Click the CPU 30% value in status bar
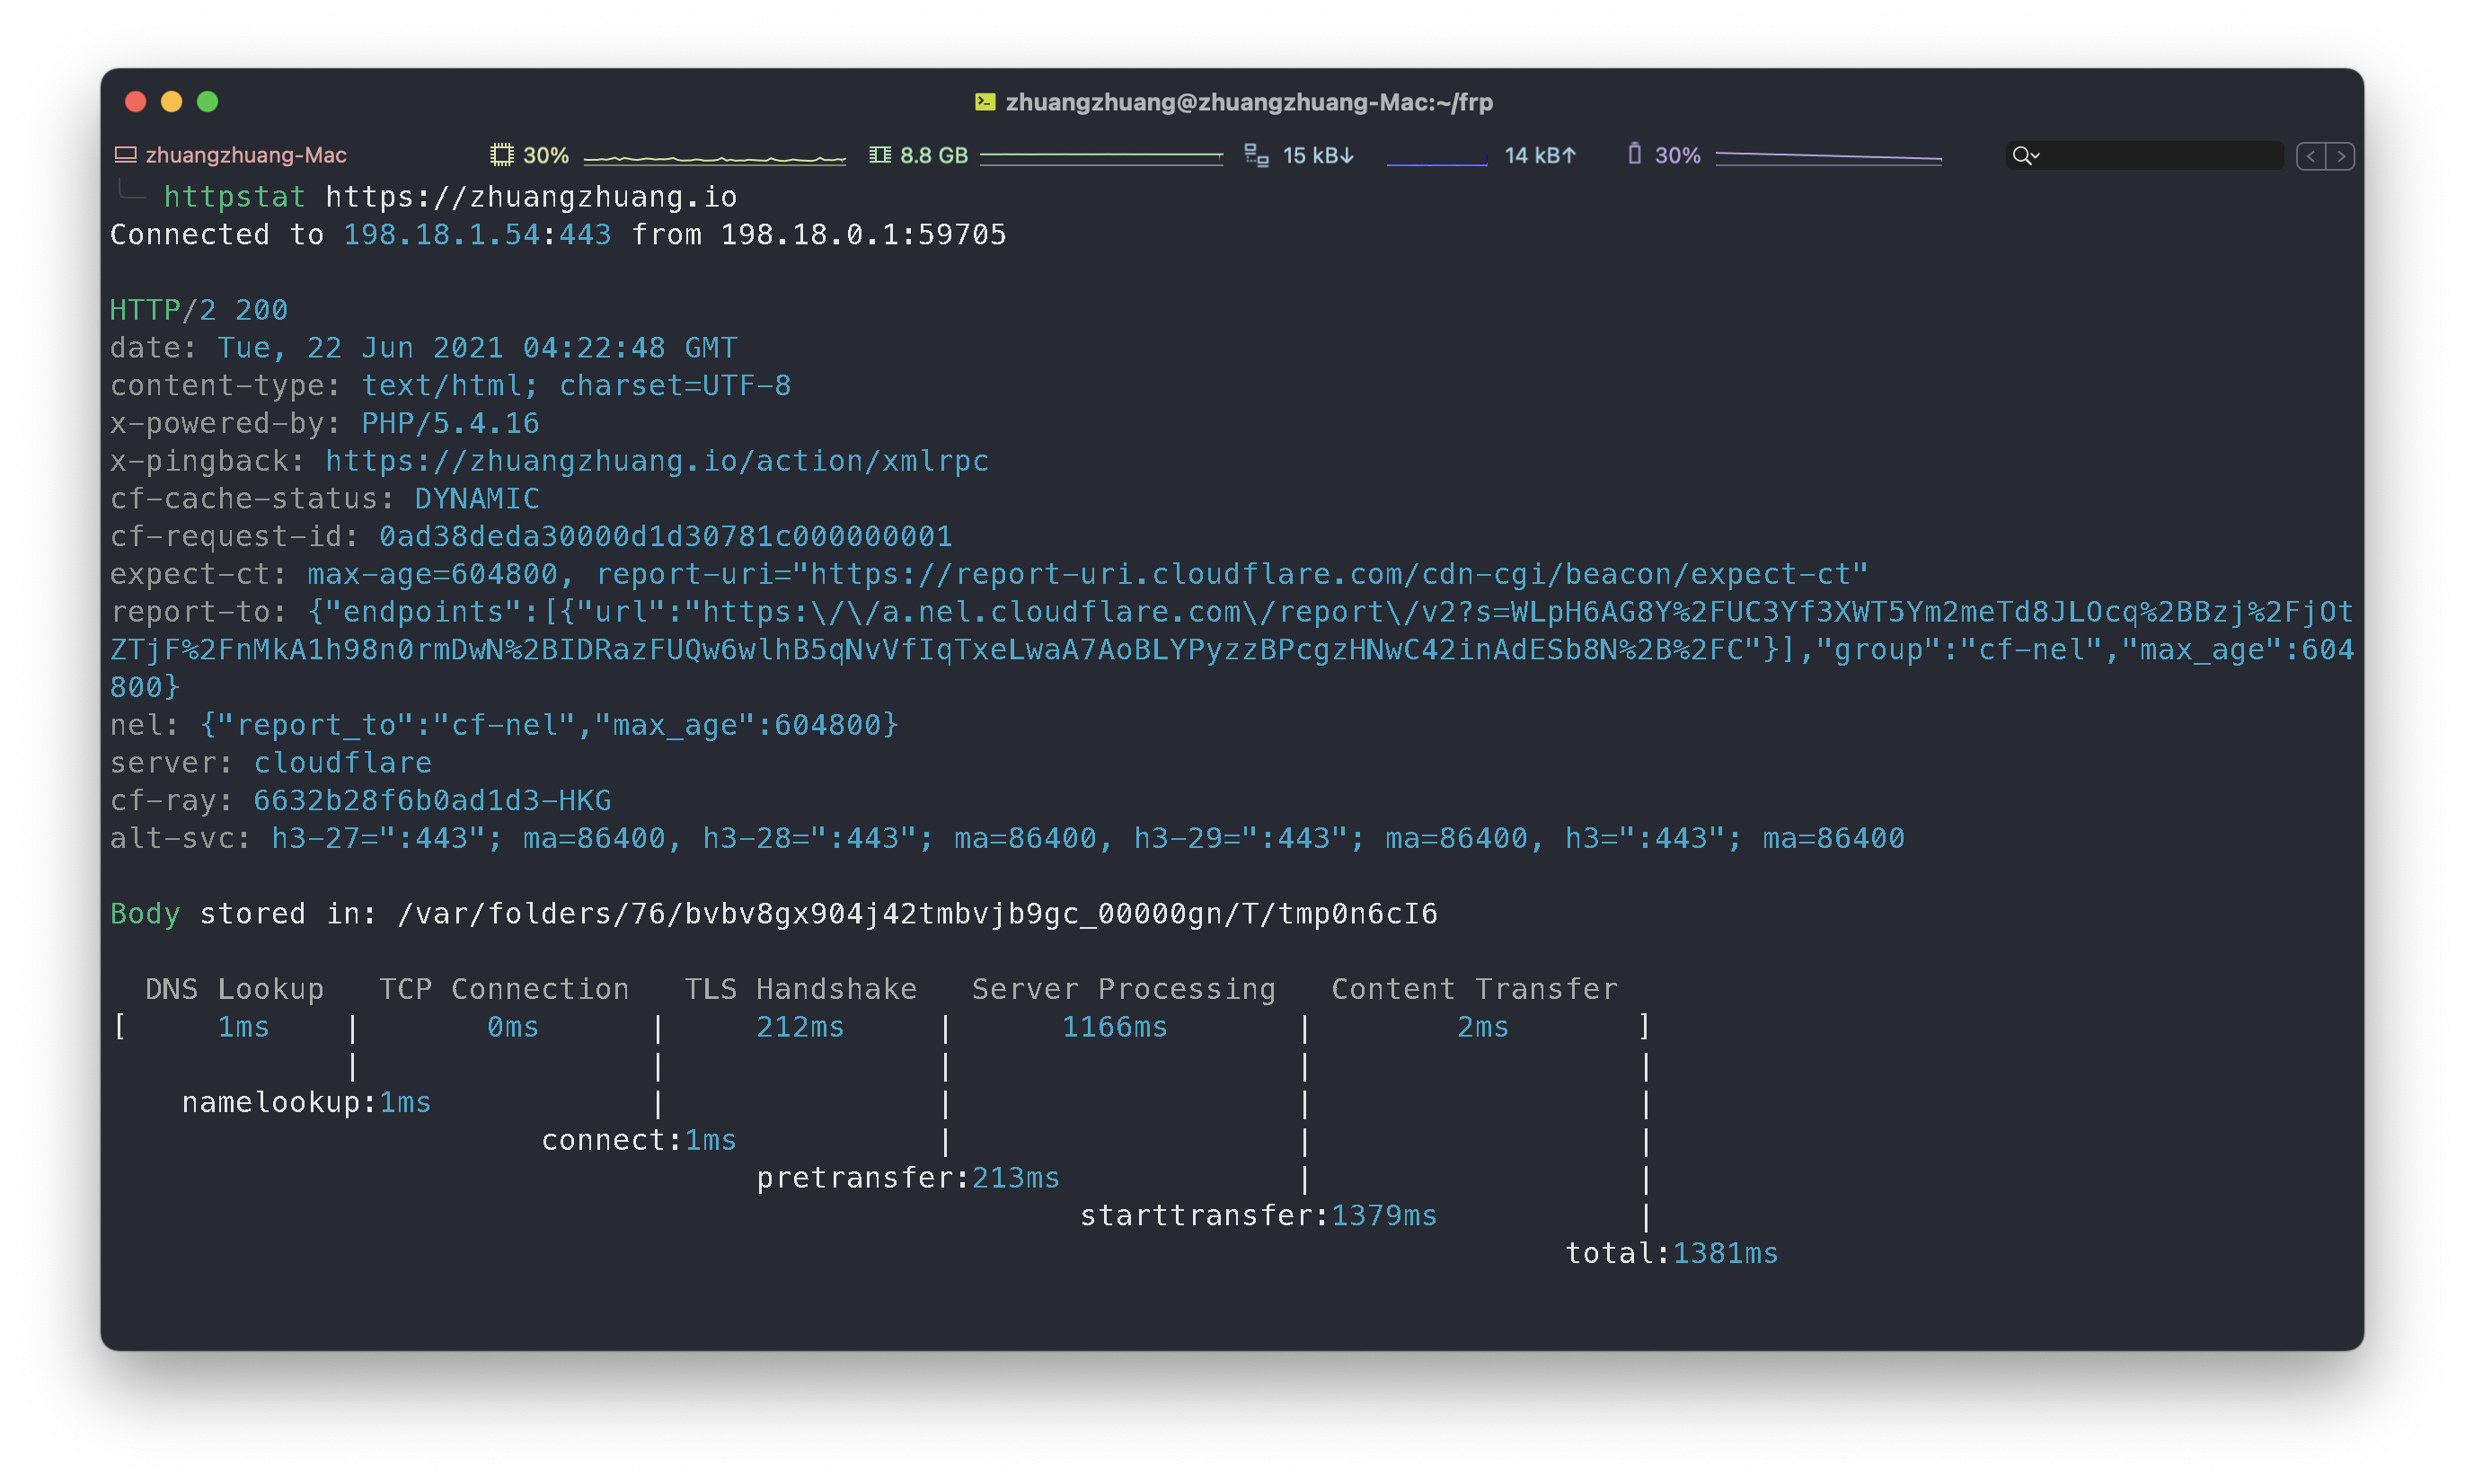This screenshot has height=1484, width=2465. (x=546, y=155)
